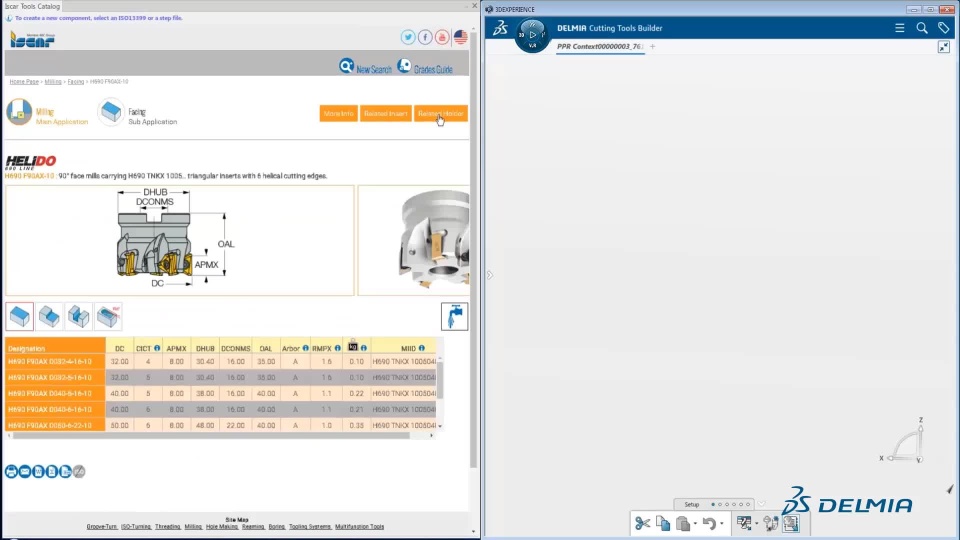The width and height of the screenshot is (960, 540).
Task: Open the Multifunction Tools site map link
Action: (x=359, y=527)
